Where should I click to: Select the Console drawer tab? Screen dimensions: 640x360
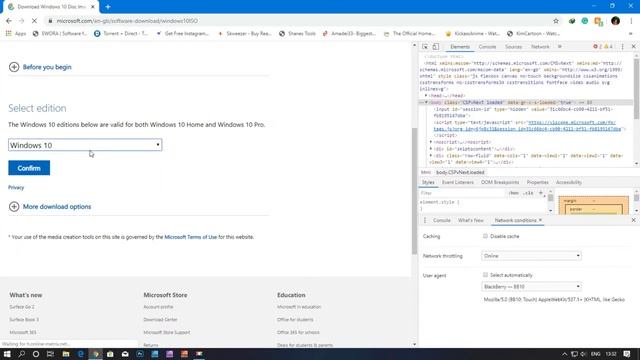442,220
